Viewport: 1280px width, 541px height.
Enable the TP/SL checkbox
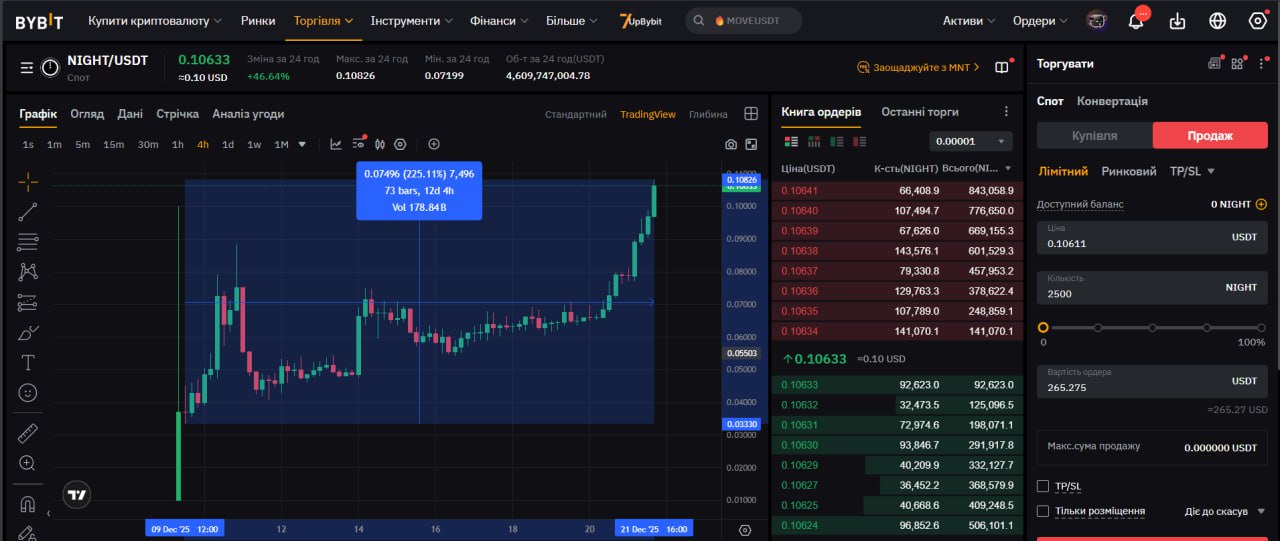pos(1043,486)
